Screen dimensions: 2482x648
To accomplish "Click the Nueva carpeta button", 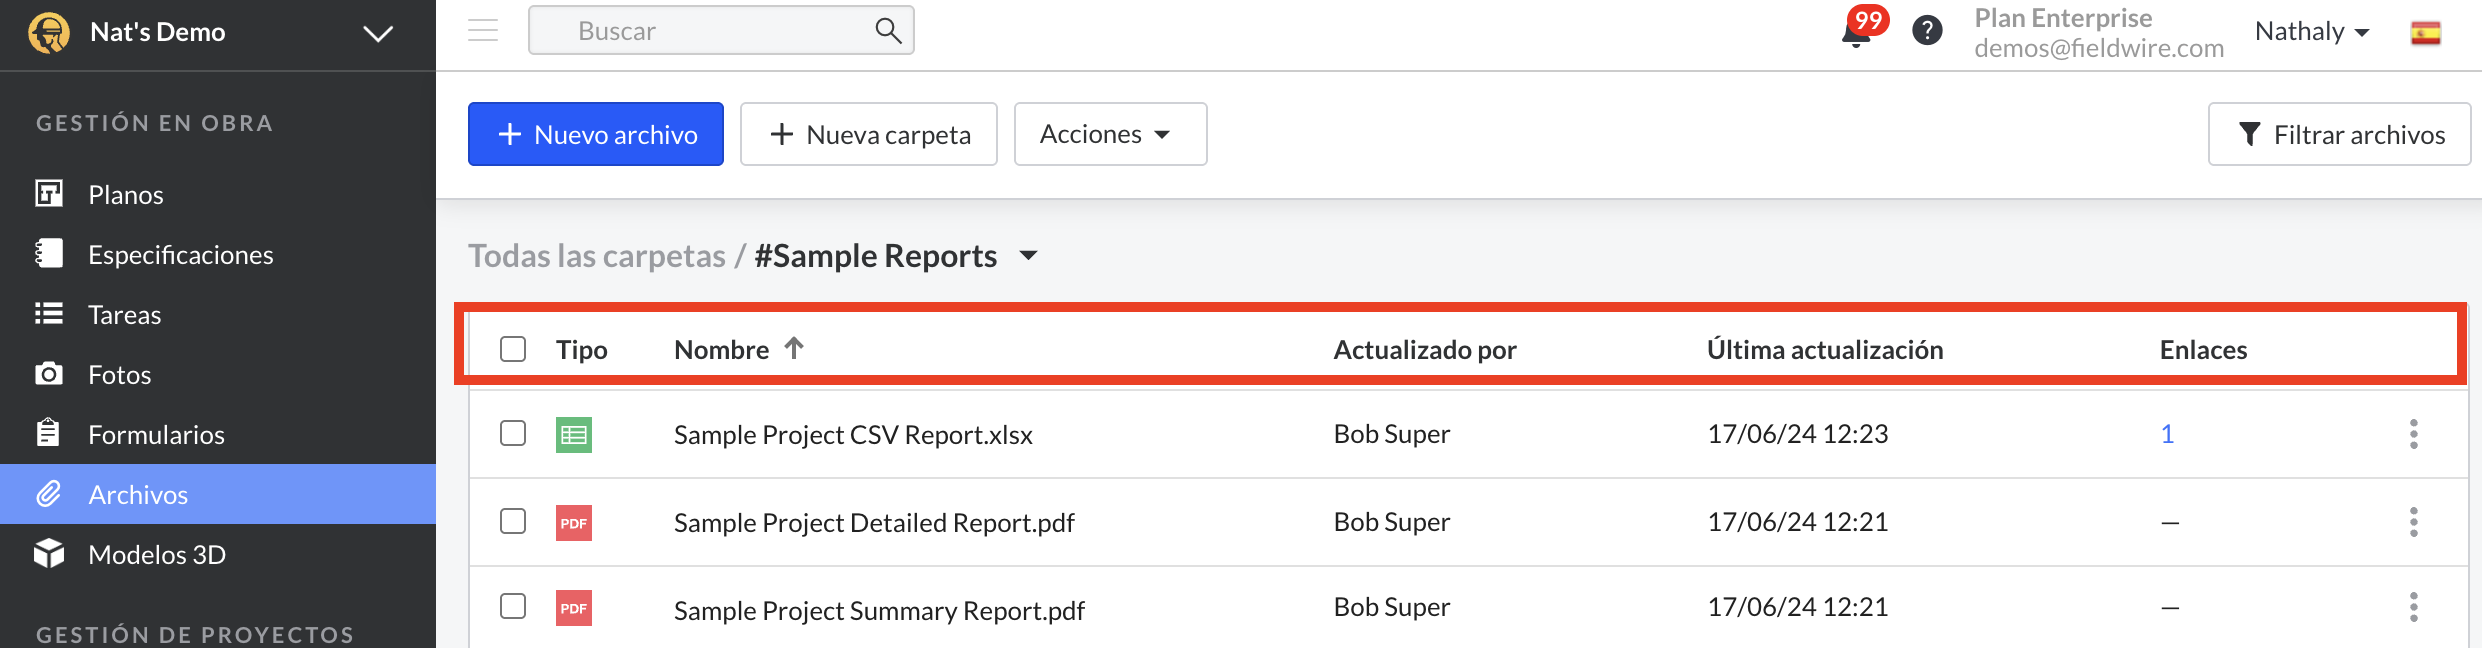I will point(869,134).
